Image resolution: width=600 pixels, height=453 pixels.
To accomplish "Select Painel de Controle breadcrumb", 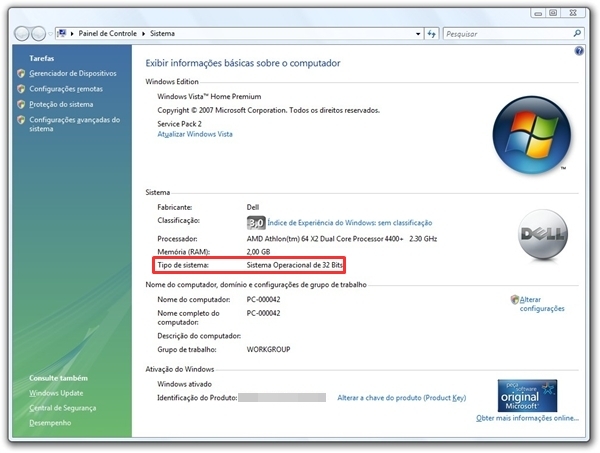I will pos(108,34).
